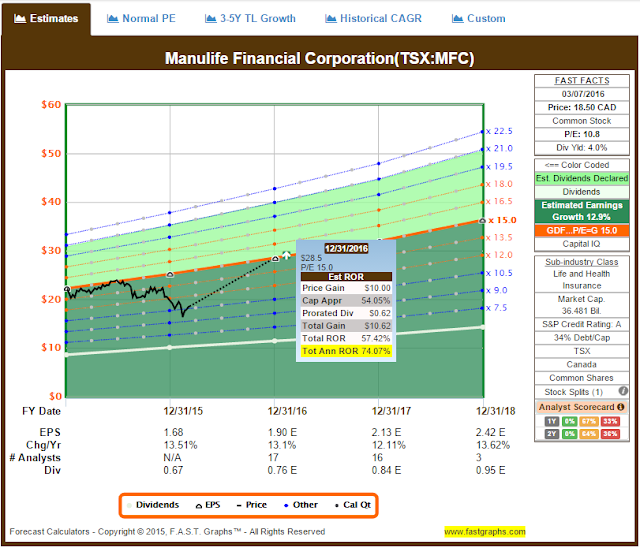Click the white up-arrow marker at 12/31/2016
640x548 pixels.
(287, 255)
